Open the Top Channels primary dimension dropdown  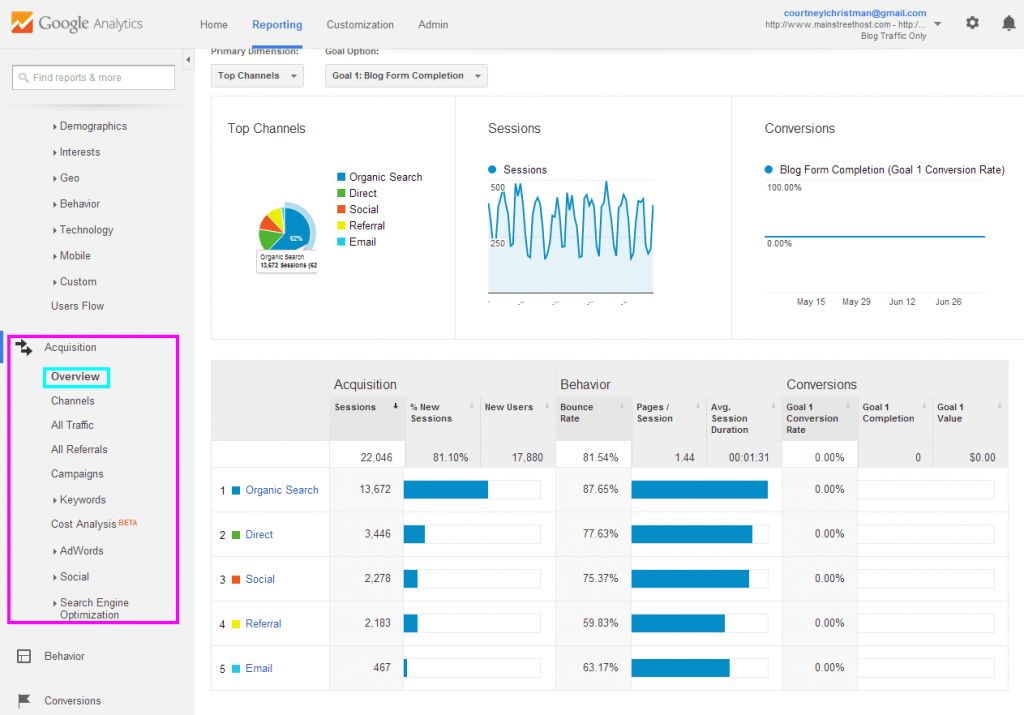pyautogui.click(x=257, y=75)
